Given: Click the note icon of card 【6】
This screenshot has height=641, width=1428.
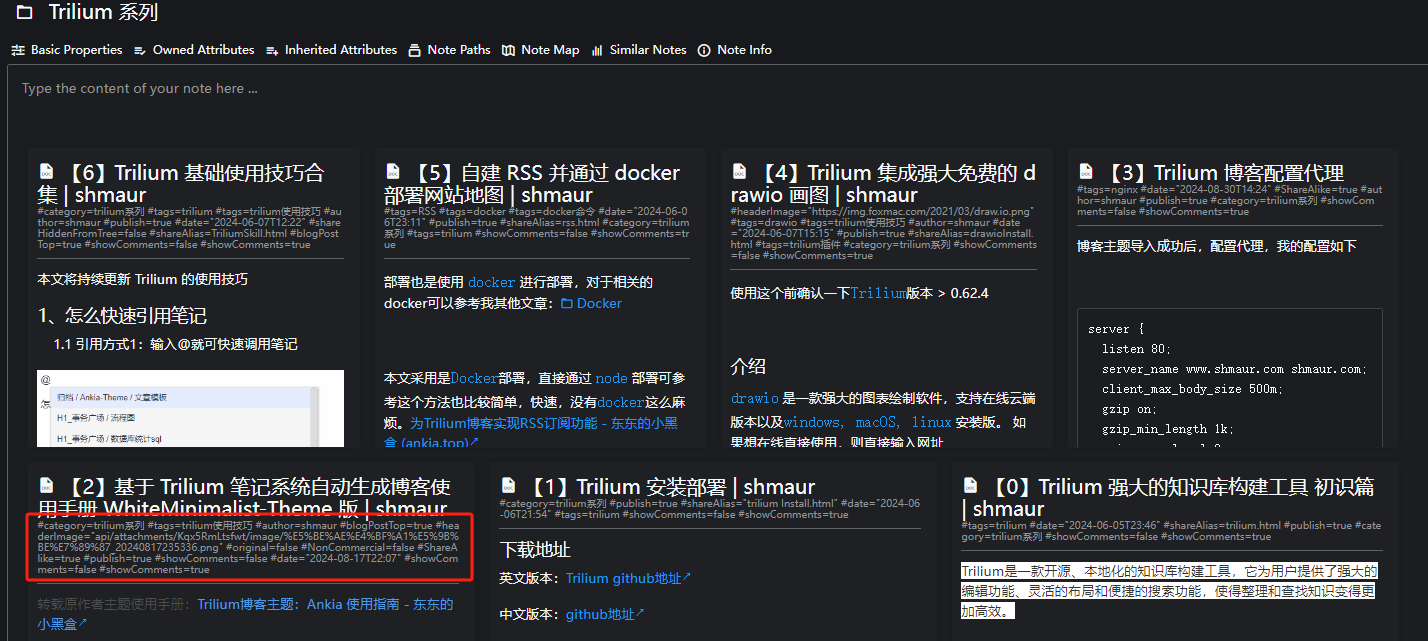Looking at the screenshot, I should pos(46,172).
